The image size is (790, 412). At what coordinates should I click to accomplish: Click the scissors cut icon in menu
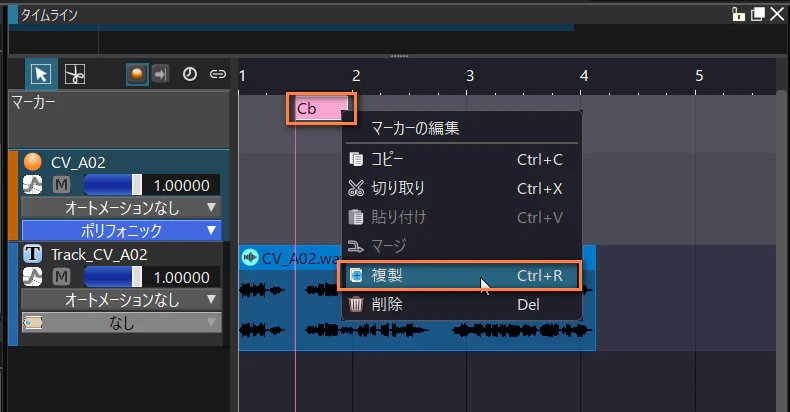[x=356, y=188]
